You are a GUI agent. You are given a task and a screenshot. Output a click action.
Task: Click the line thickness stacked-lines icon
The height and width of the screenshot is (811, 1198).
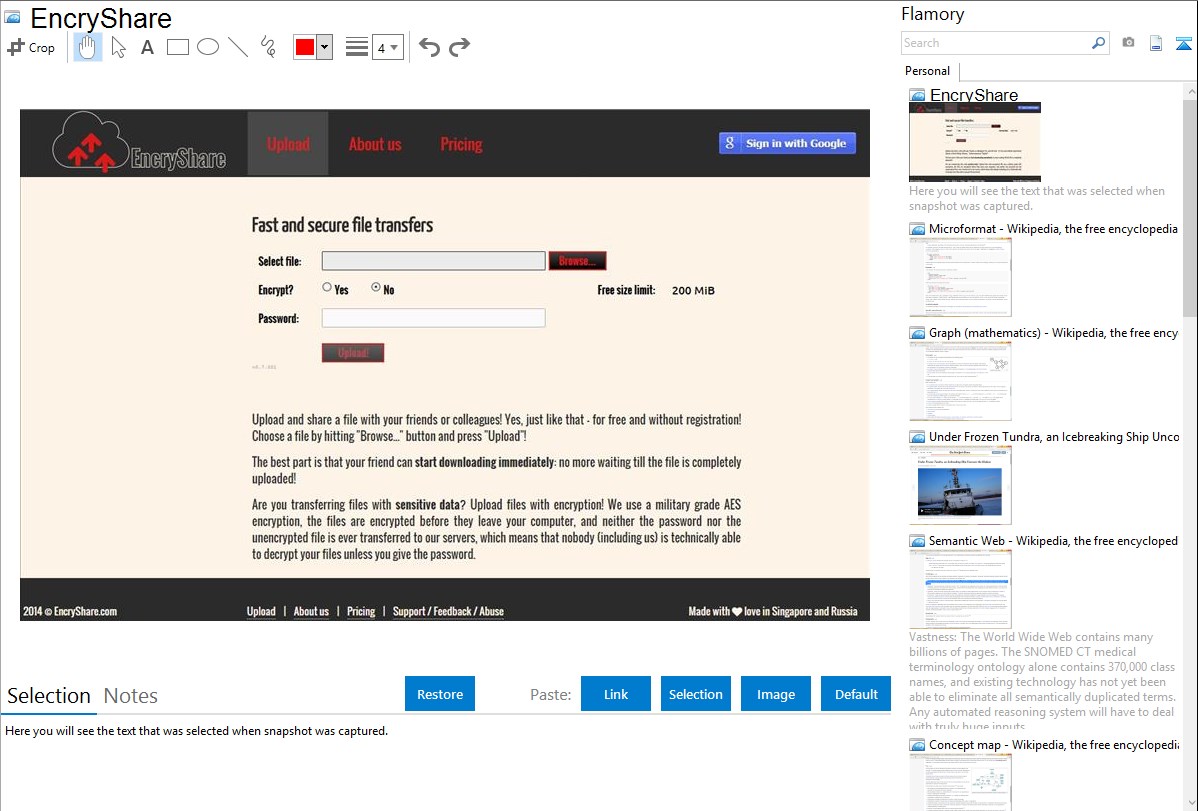coord(357,47)
